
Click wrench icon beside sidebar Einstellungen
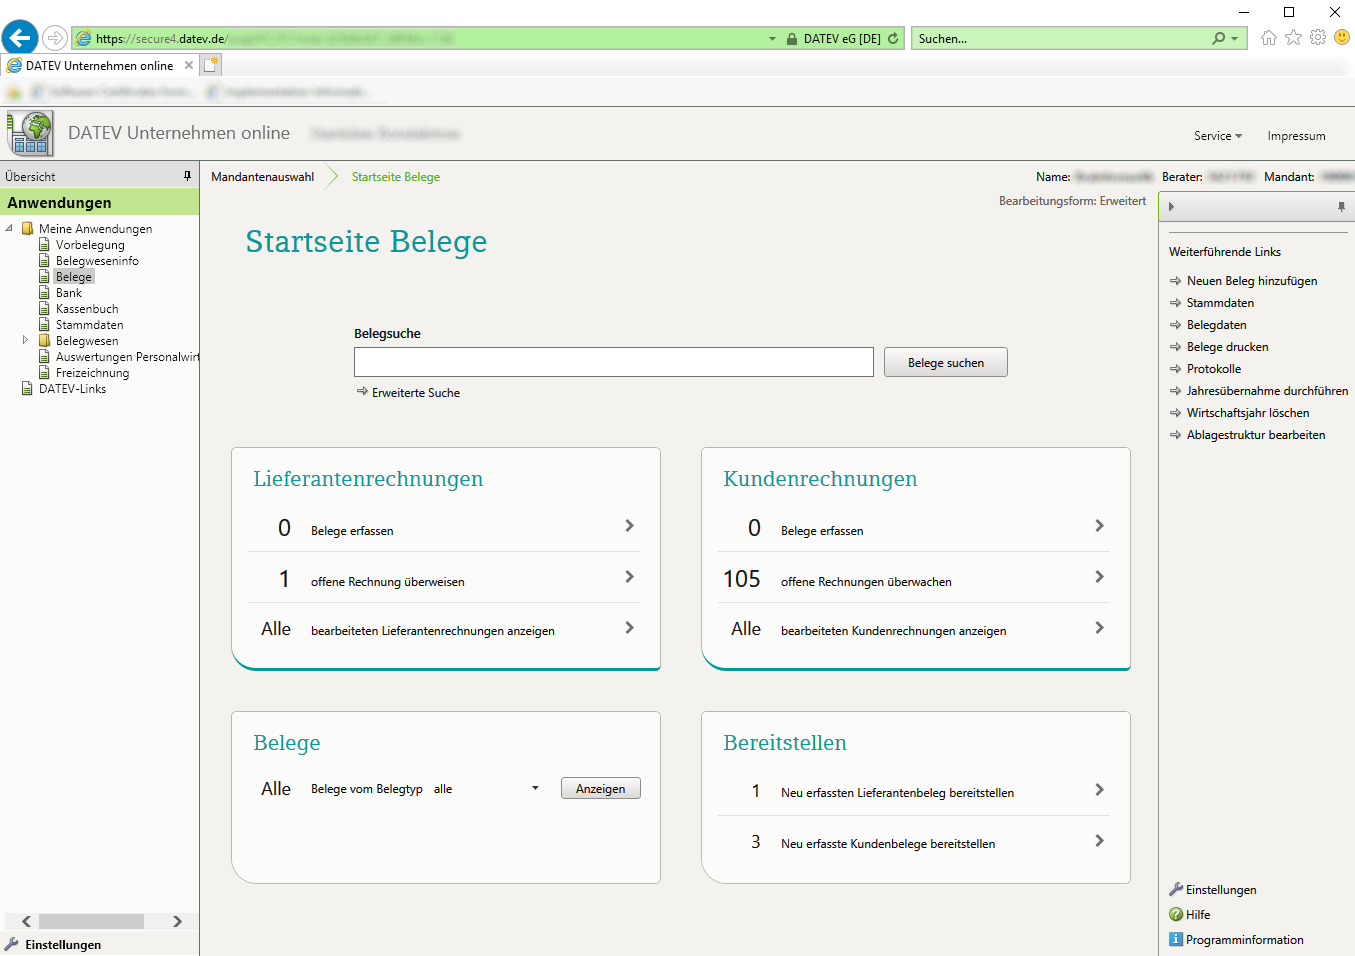(12, 944)
